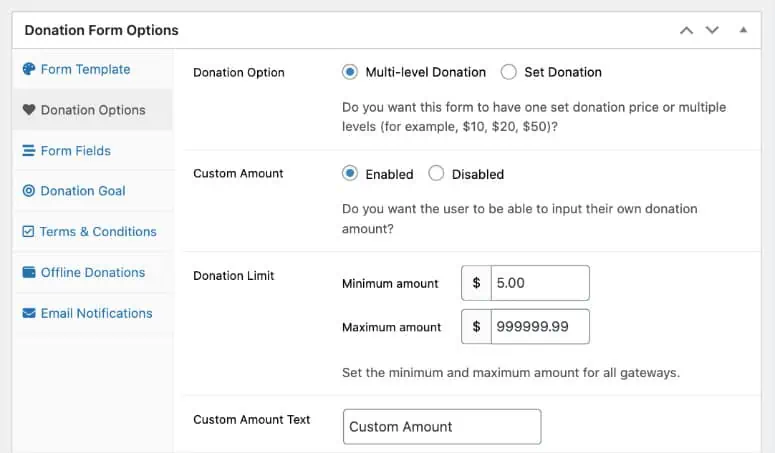Select the Set Donation radio button

pyautogui.click(x=509, y=72)
